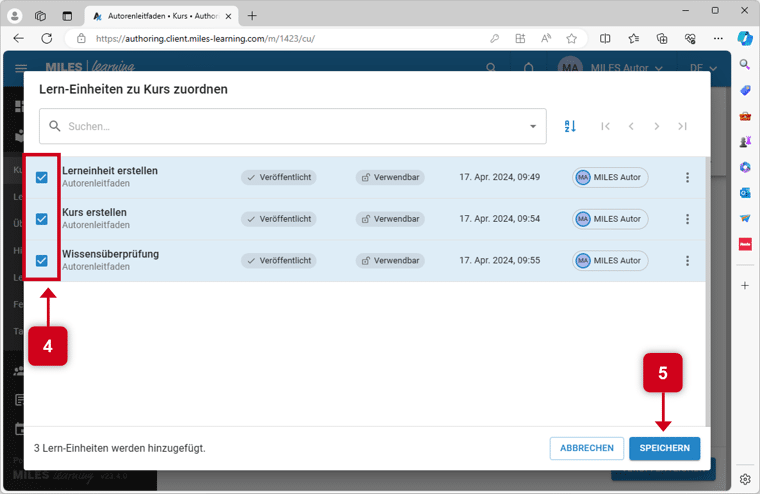This screenshot has height=494, width=760.
Task: Go to the first page of results
Action: click(605, 126)
